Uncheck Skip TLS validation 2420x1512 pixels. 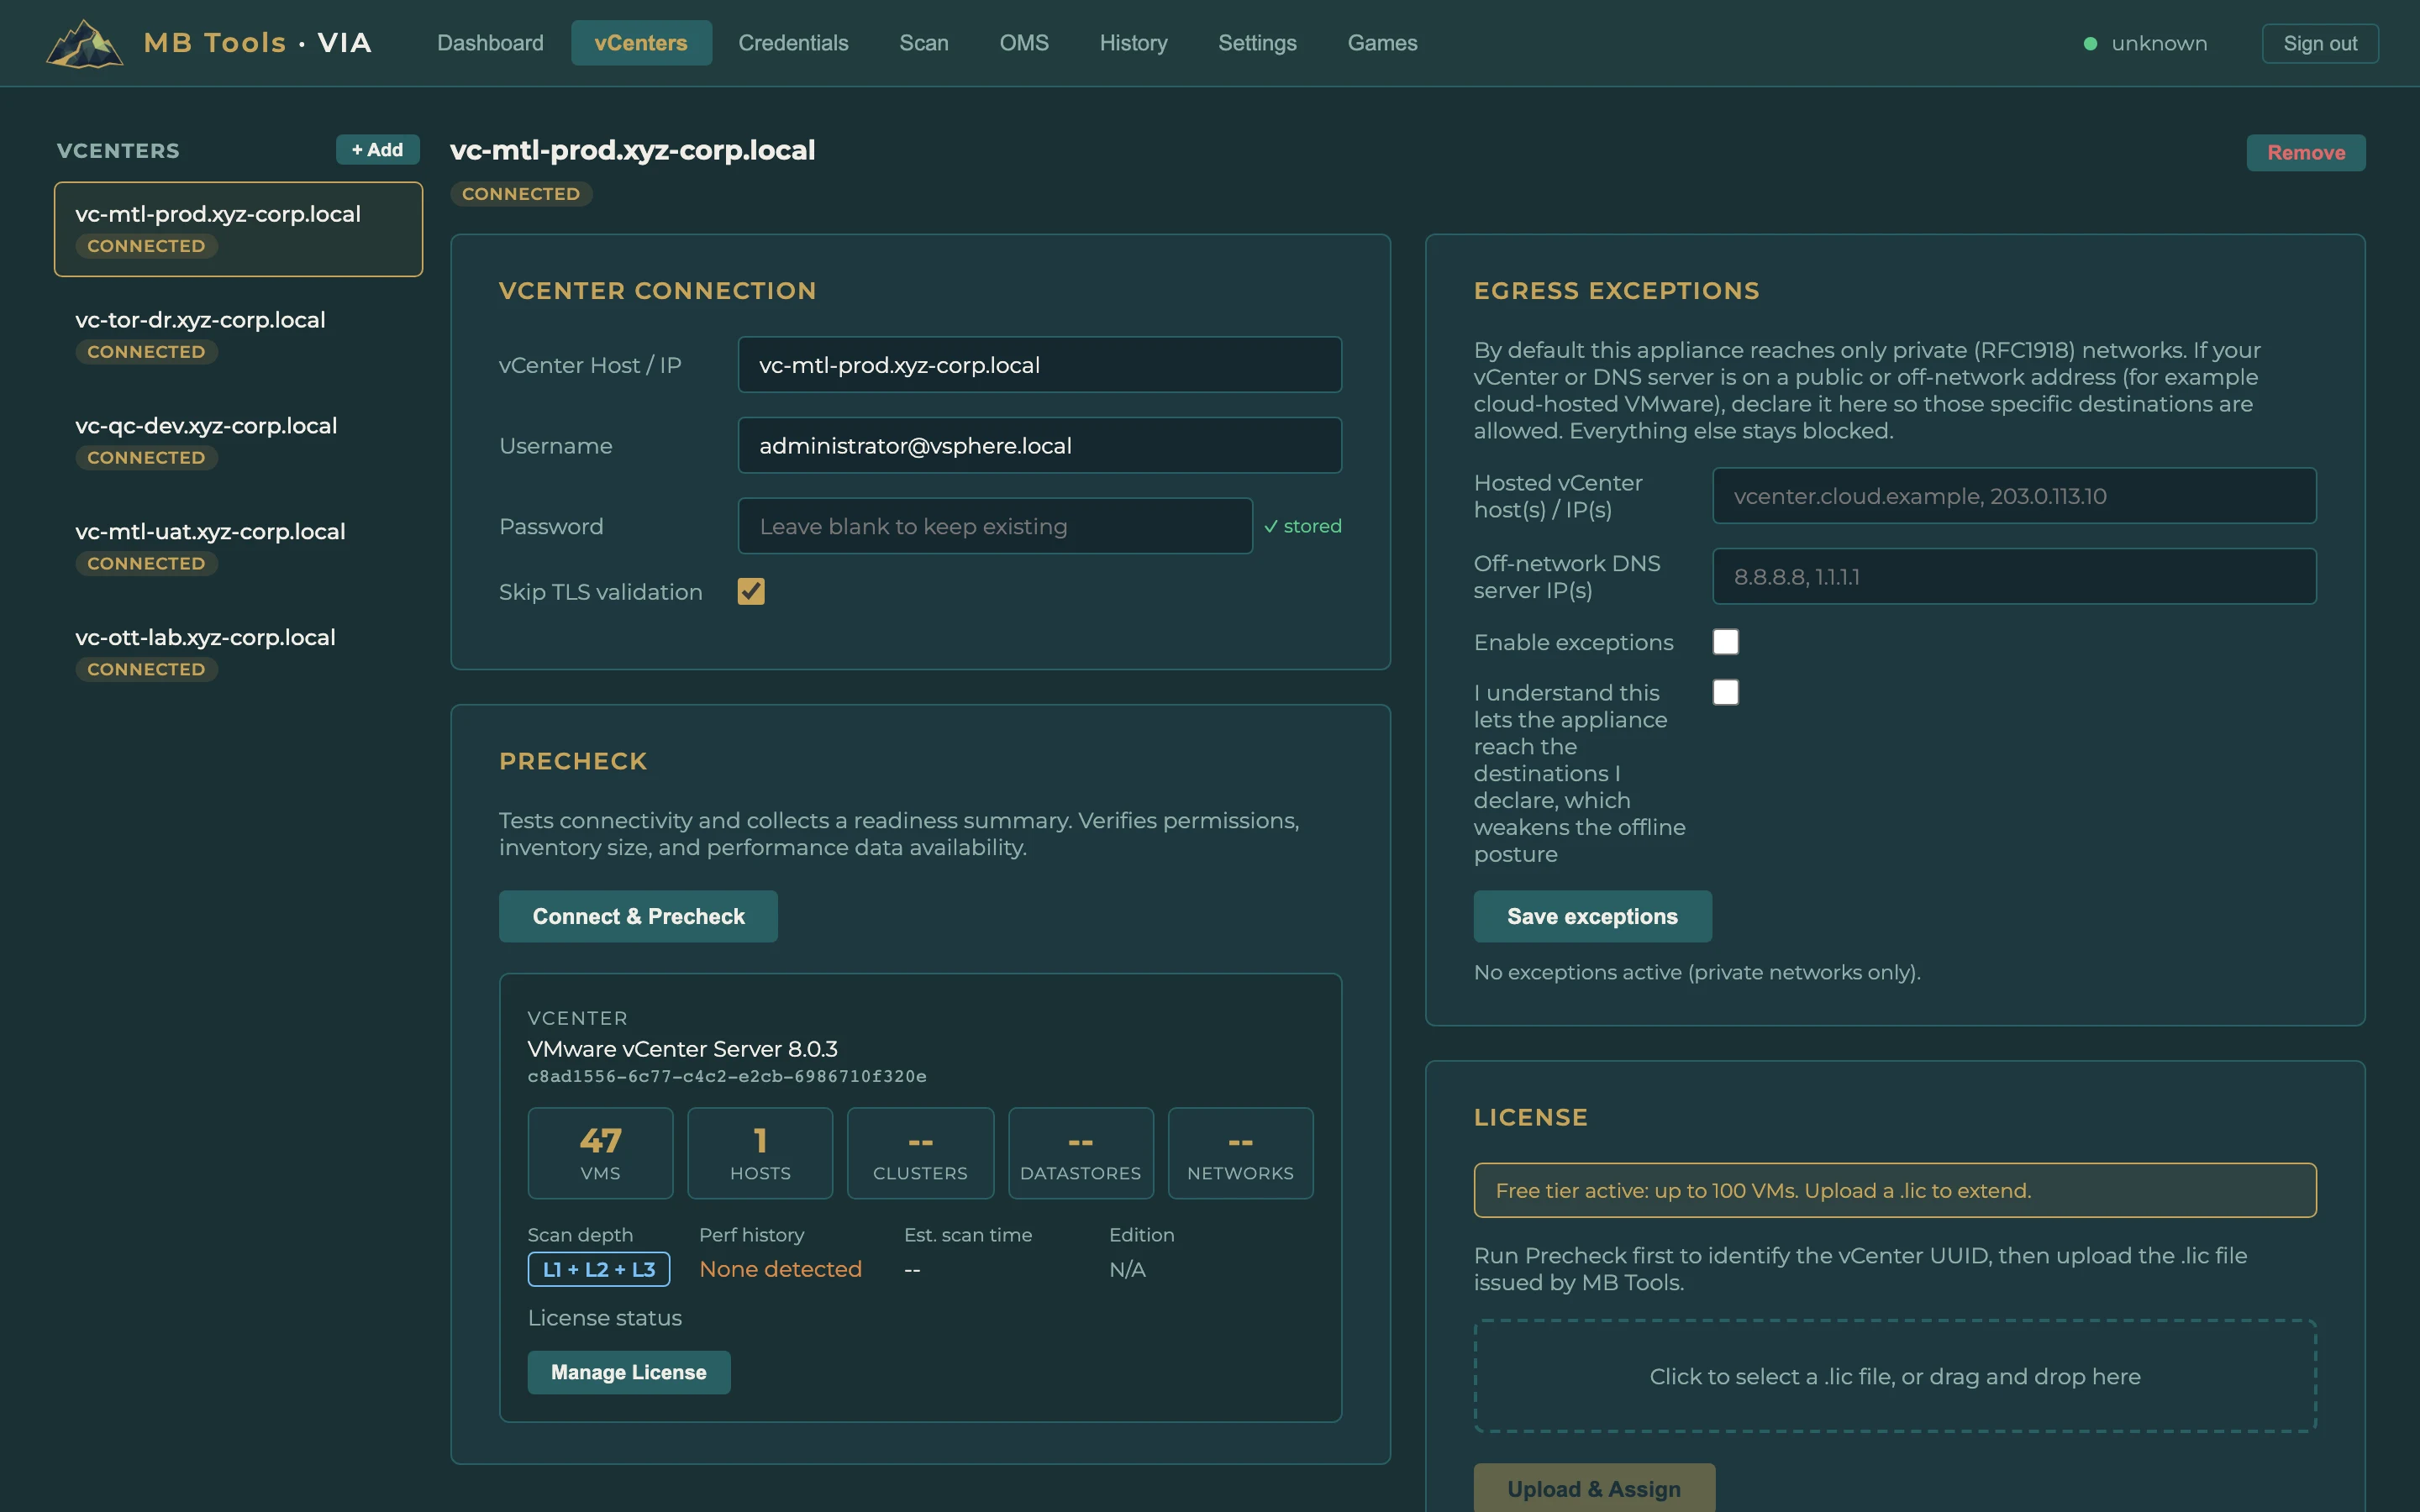(751, 591)
